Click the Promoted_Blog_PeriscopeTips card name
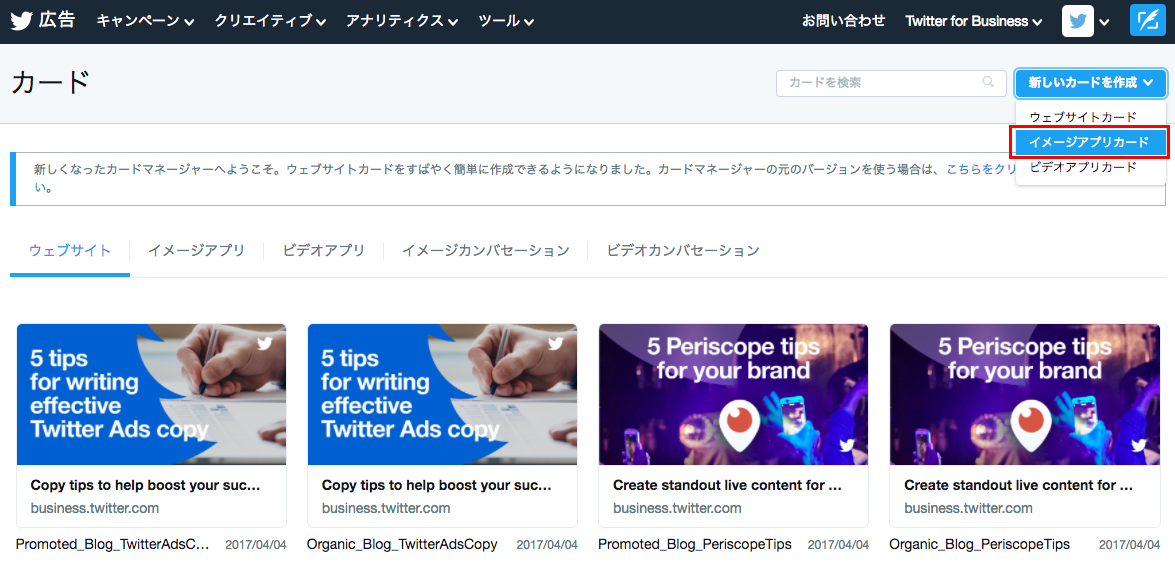This screenshot has height=580, width=1175. 695,545
